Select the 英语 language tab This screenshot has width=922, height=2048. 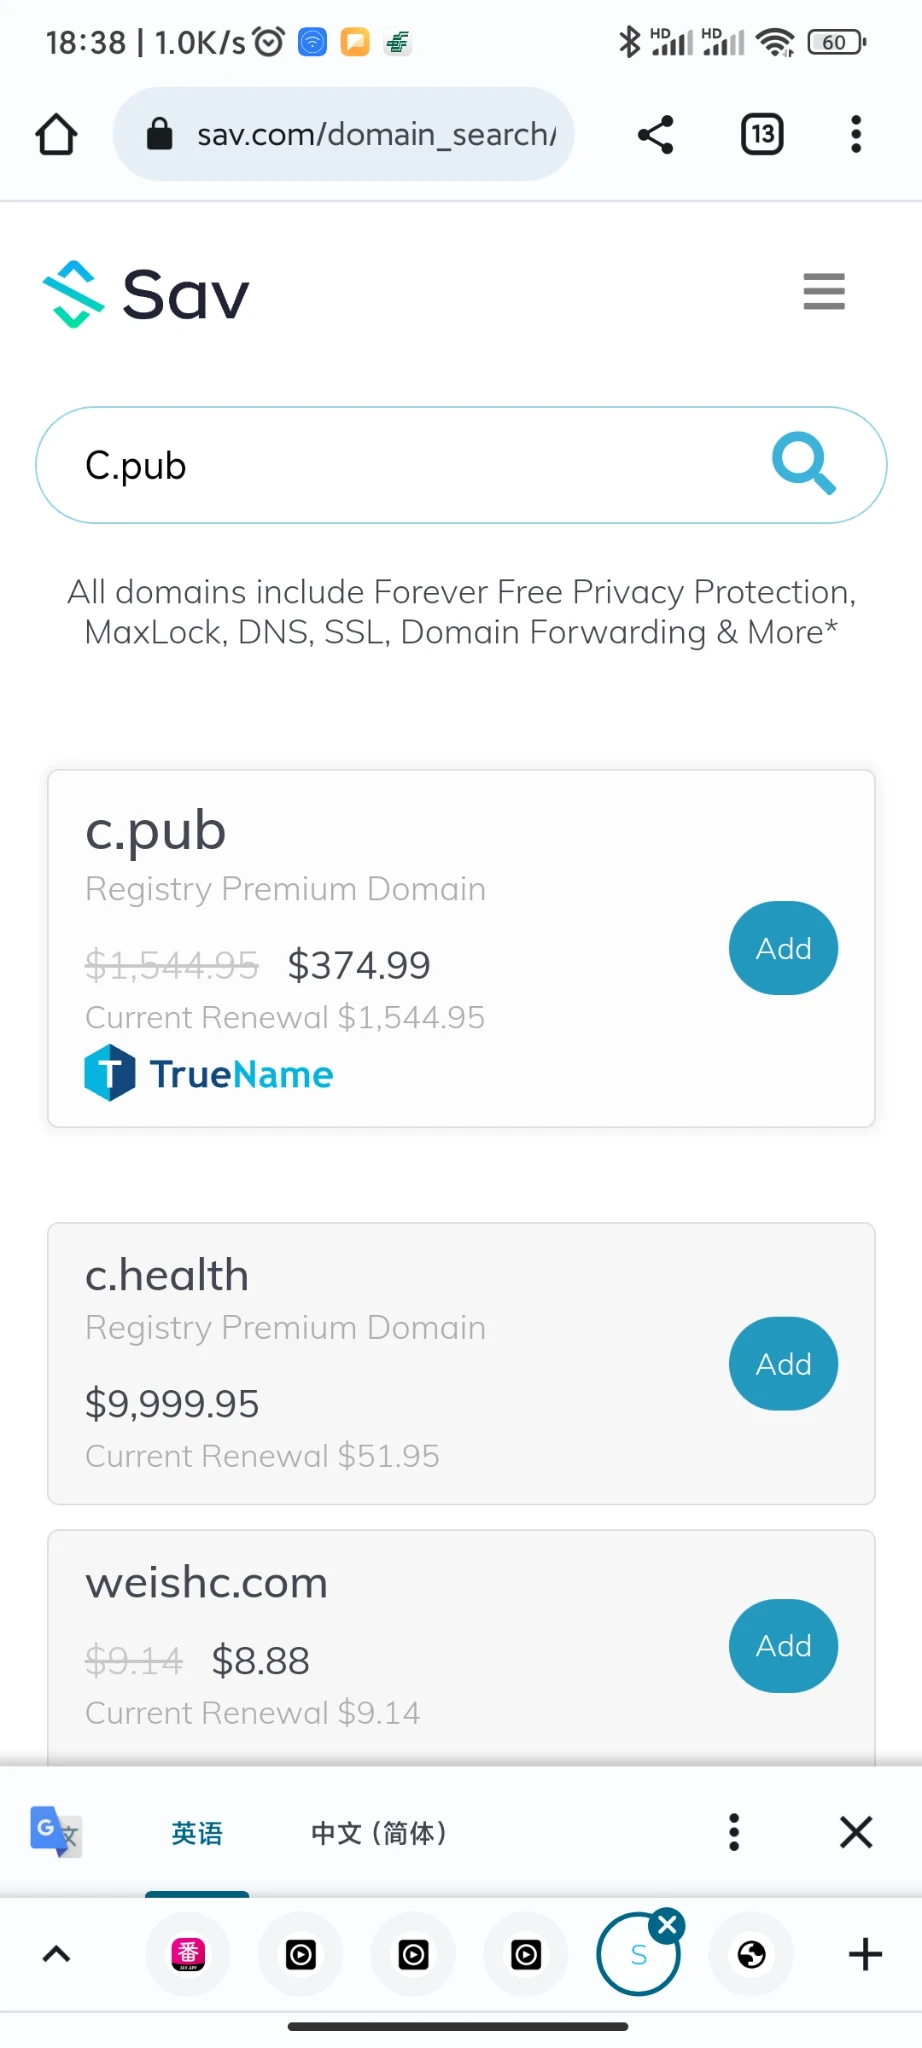click(x=197, y=1833)
